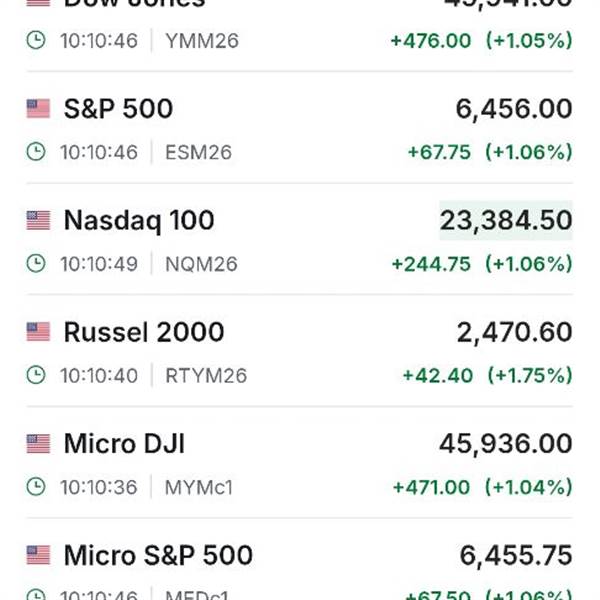
Task: Open the Micro DJI futures name
Action: pyautogui.click(x=124, y=443)
